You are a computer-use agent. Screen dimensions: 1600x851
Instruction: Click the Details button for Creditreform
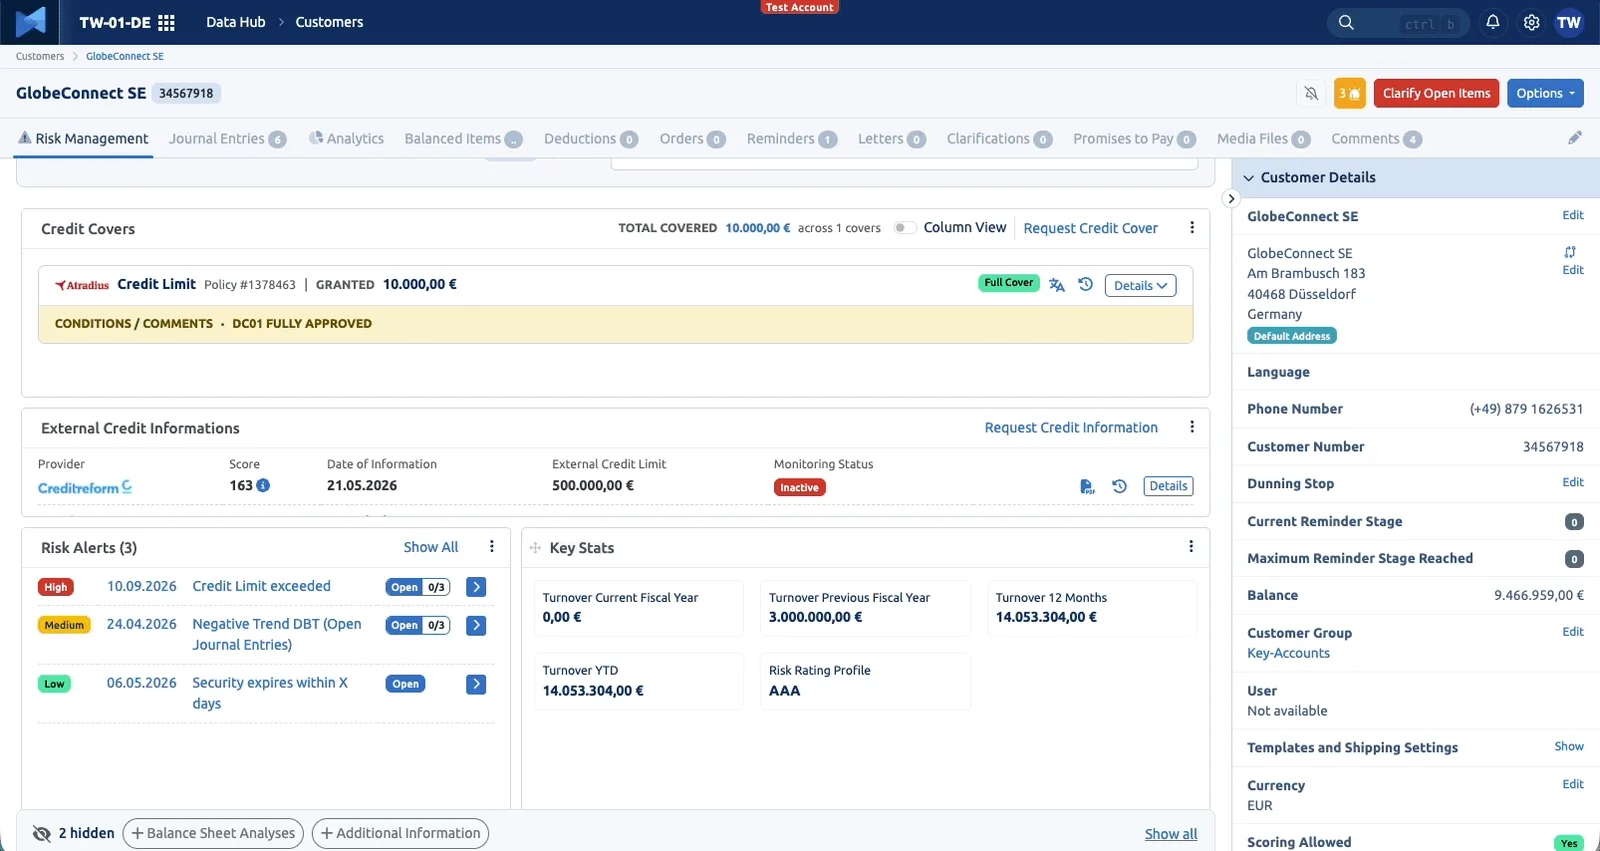click(1168, 486)
